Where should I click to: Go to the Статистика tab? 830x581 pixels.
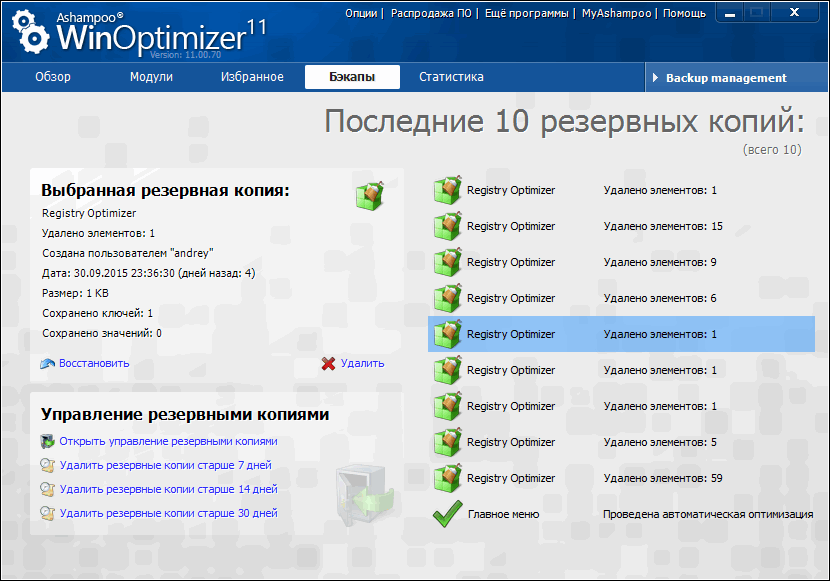[451, 77]
